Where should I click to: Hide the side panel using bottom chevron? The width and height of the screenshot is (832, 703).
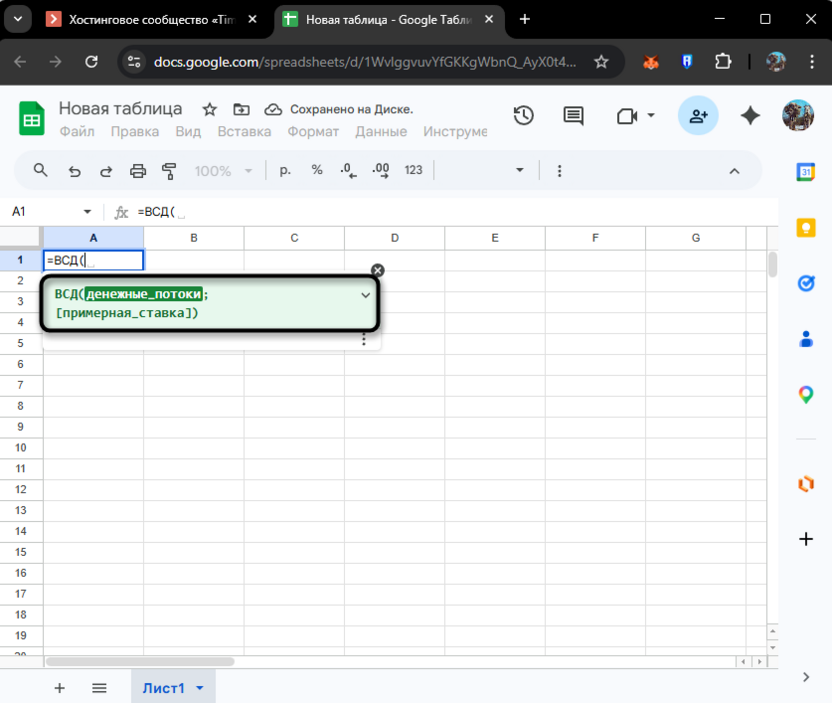tap(806, 677)
